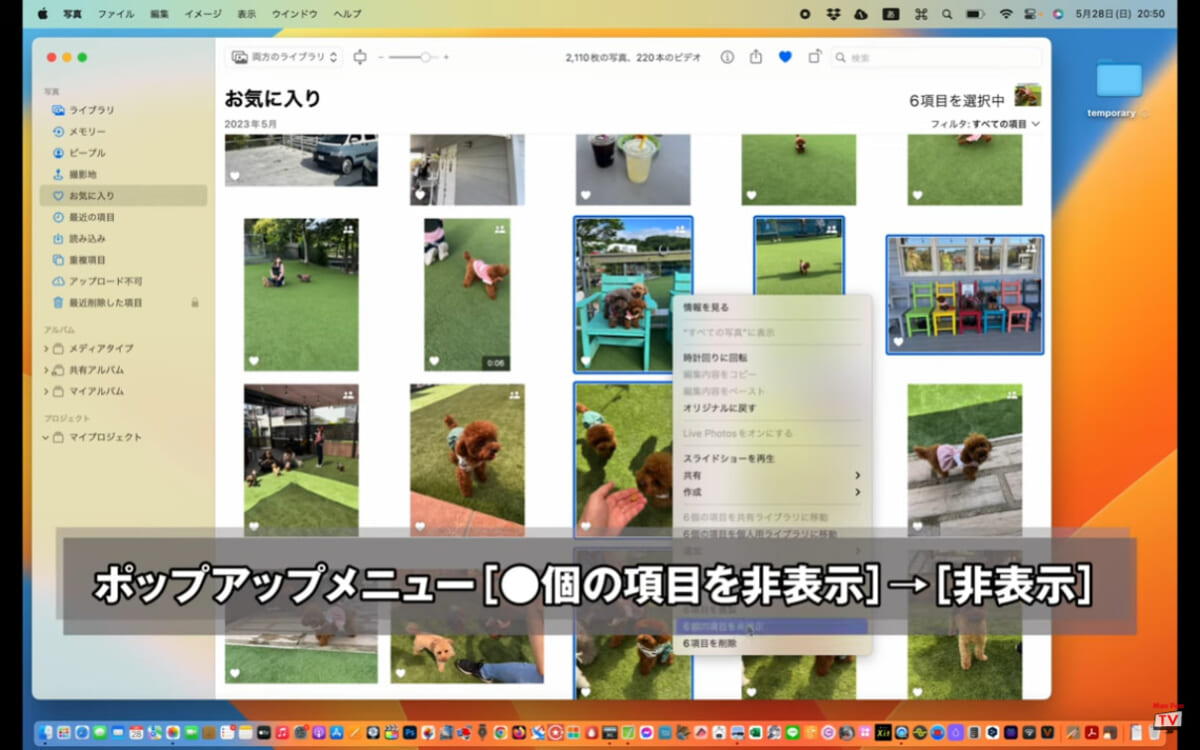Toggle heart on the teal chair dogs photo
This screenshot has height=750, width=1200.
pos(586,361)
